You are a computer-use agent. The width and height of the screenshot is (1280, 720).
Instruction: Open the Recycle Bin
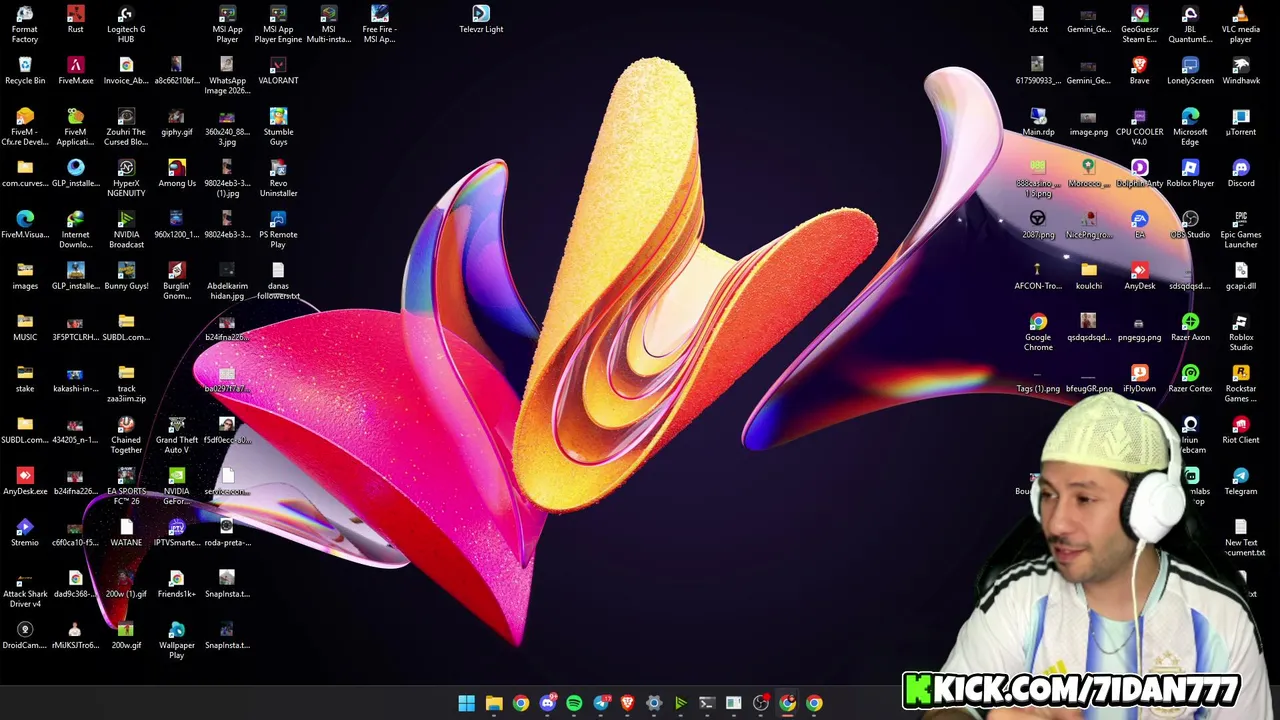25,71
